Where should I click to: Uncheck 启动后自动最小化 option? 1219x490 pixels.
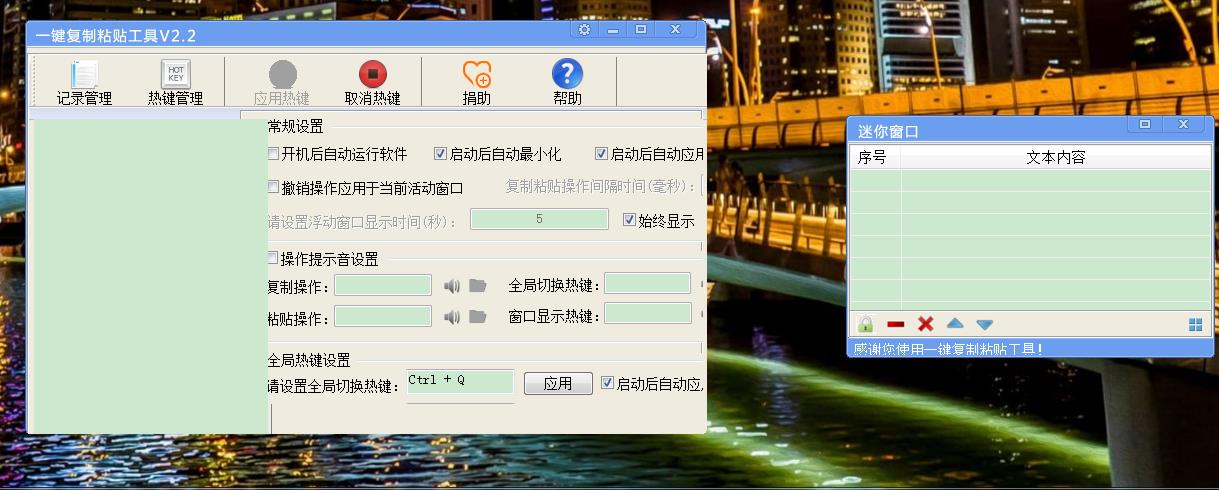(440, 154)
